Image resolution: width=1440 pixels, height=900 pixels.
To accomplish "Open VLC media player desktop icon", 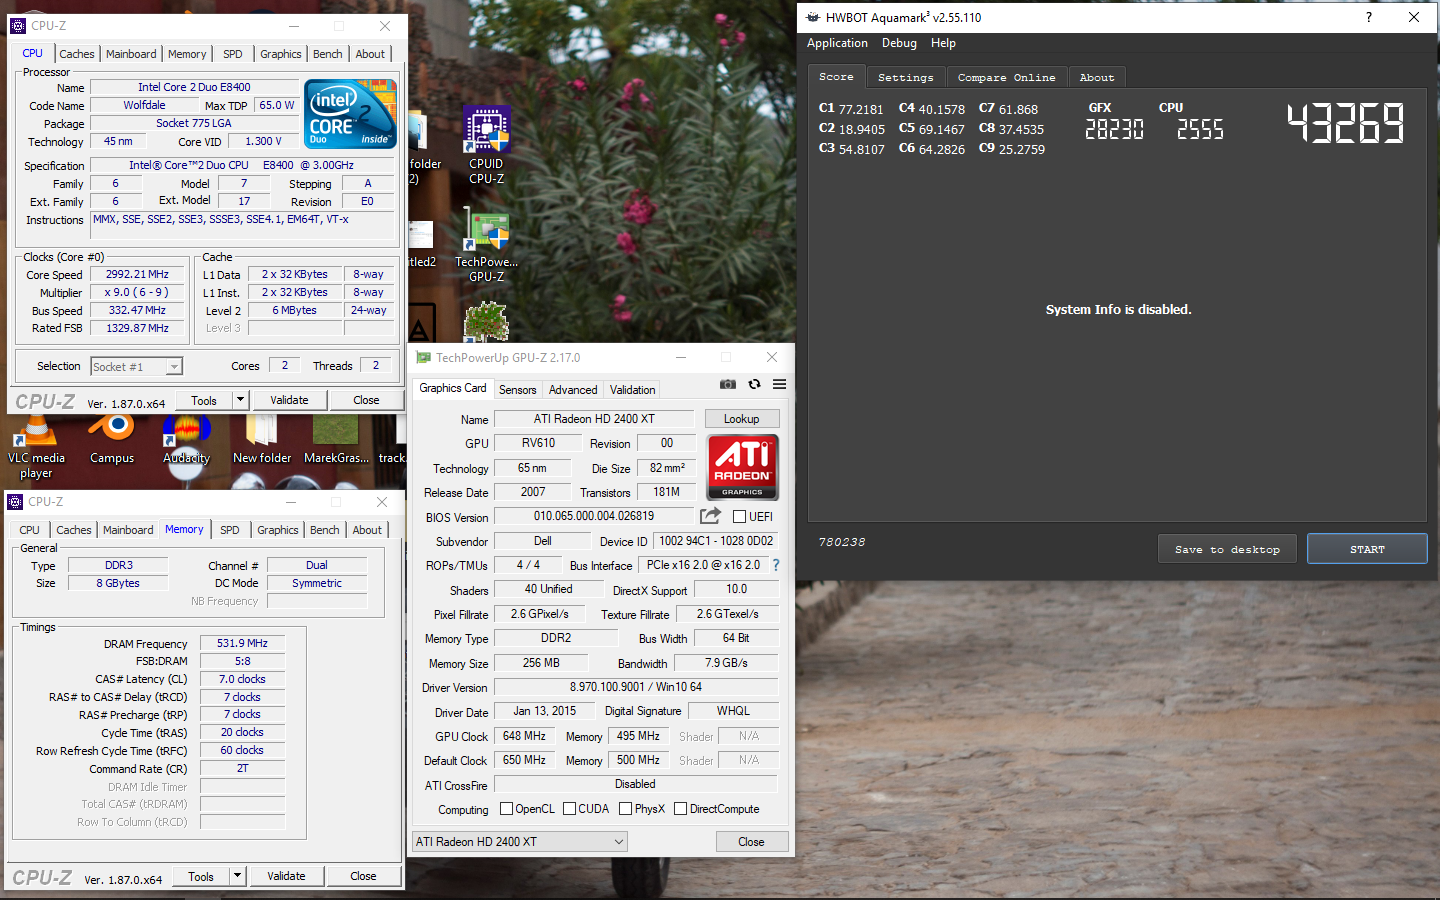I will (36, 448).
